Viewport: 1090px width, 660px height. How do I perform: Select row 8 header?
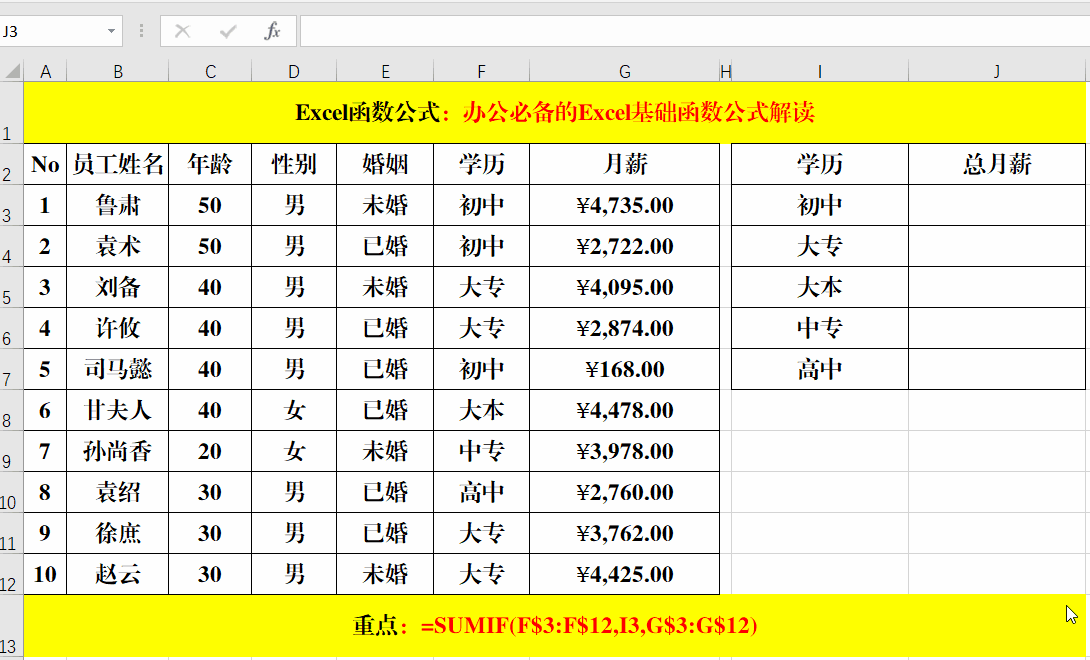11,410
